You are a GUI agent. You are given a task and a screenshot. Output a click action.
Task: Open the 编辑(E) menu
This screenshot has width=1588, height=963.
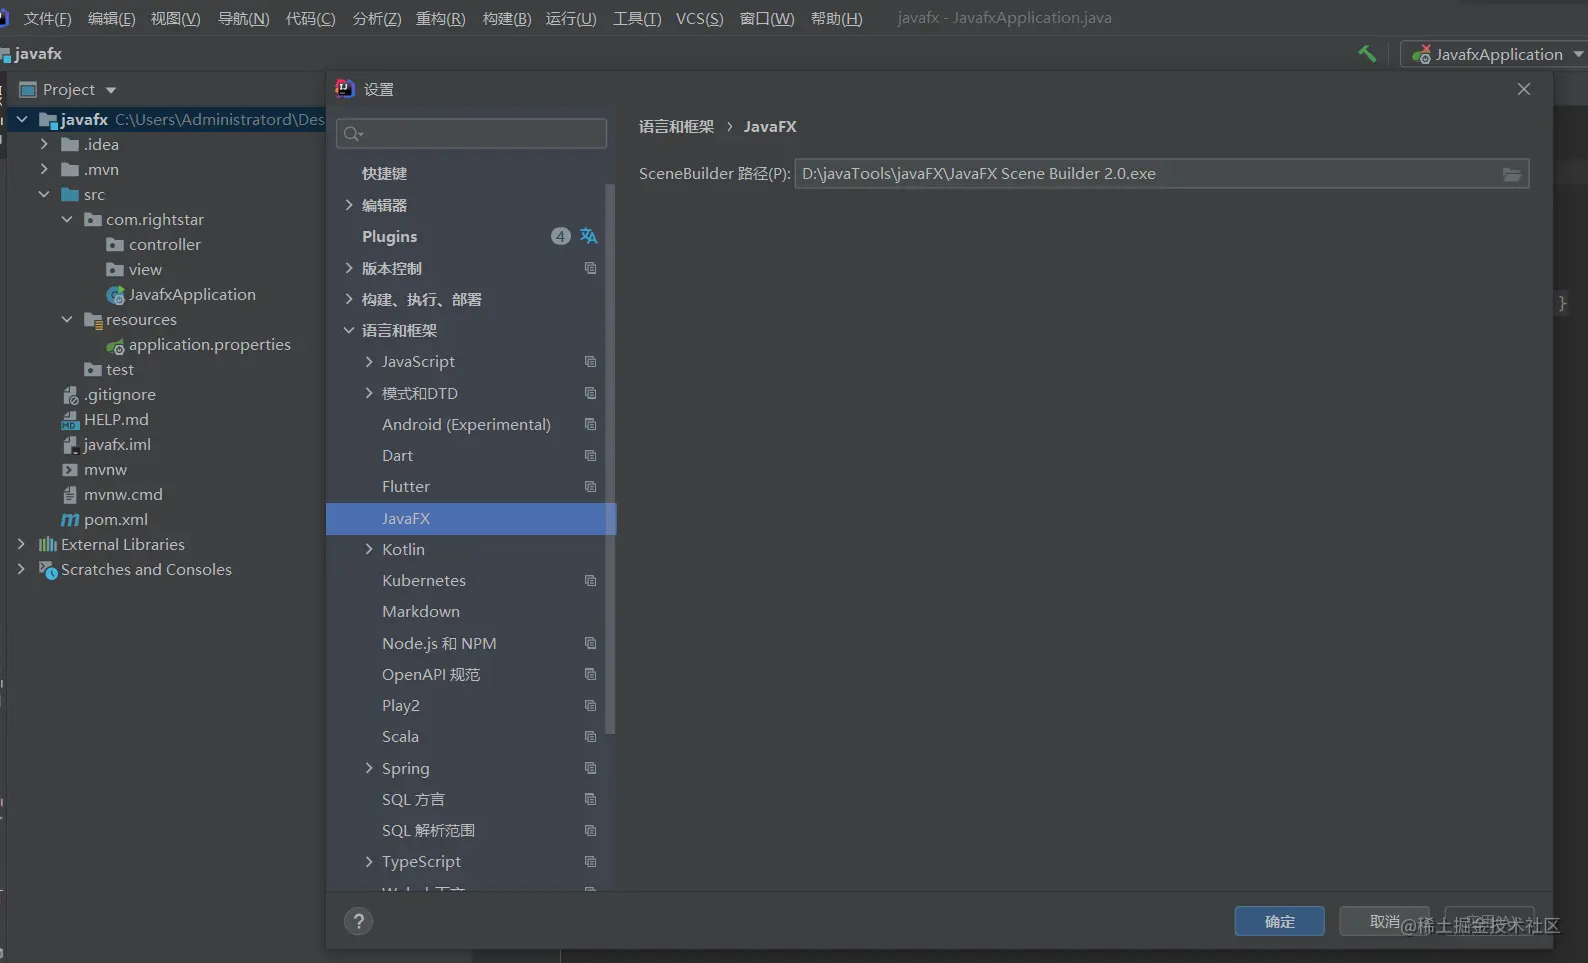pos(111,19)
